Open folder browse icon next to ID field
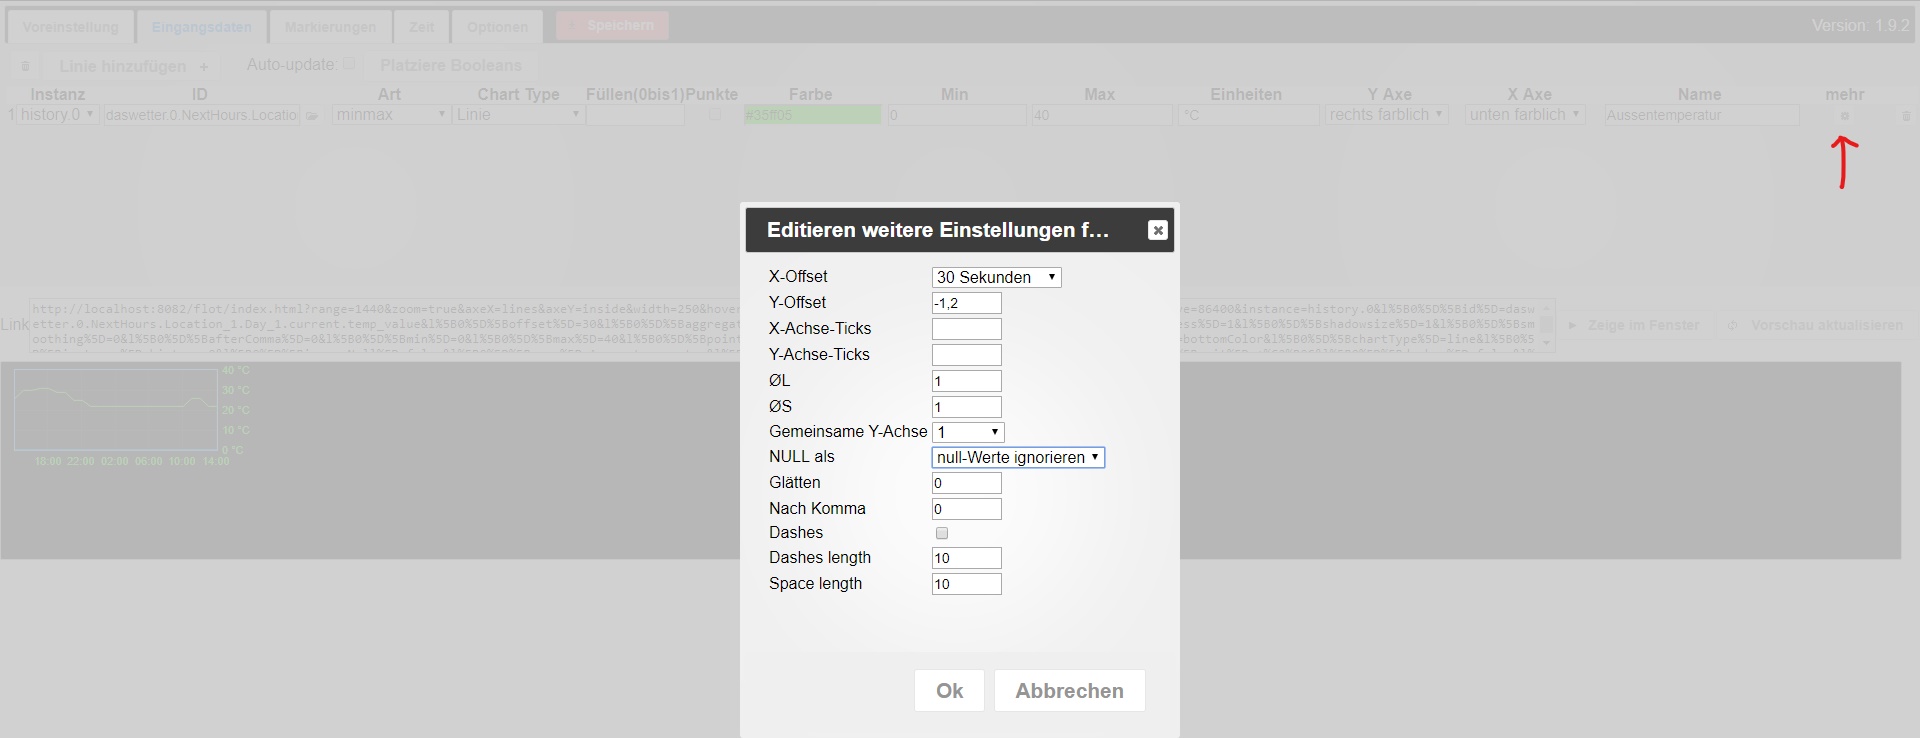1920x738 pixels. [x=312, y=116]
